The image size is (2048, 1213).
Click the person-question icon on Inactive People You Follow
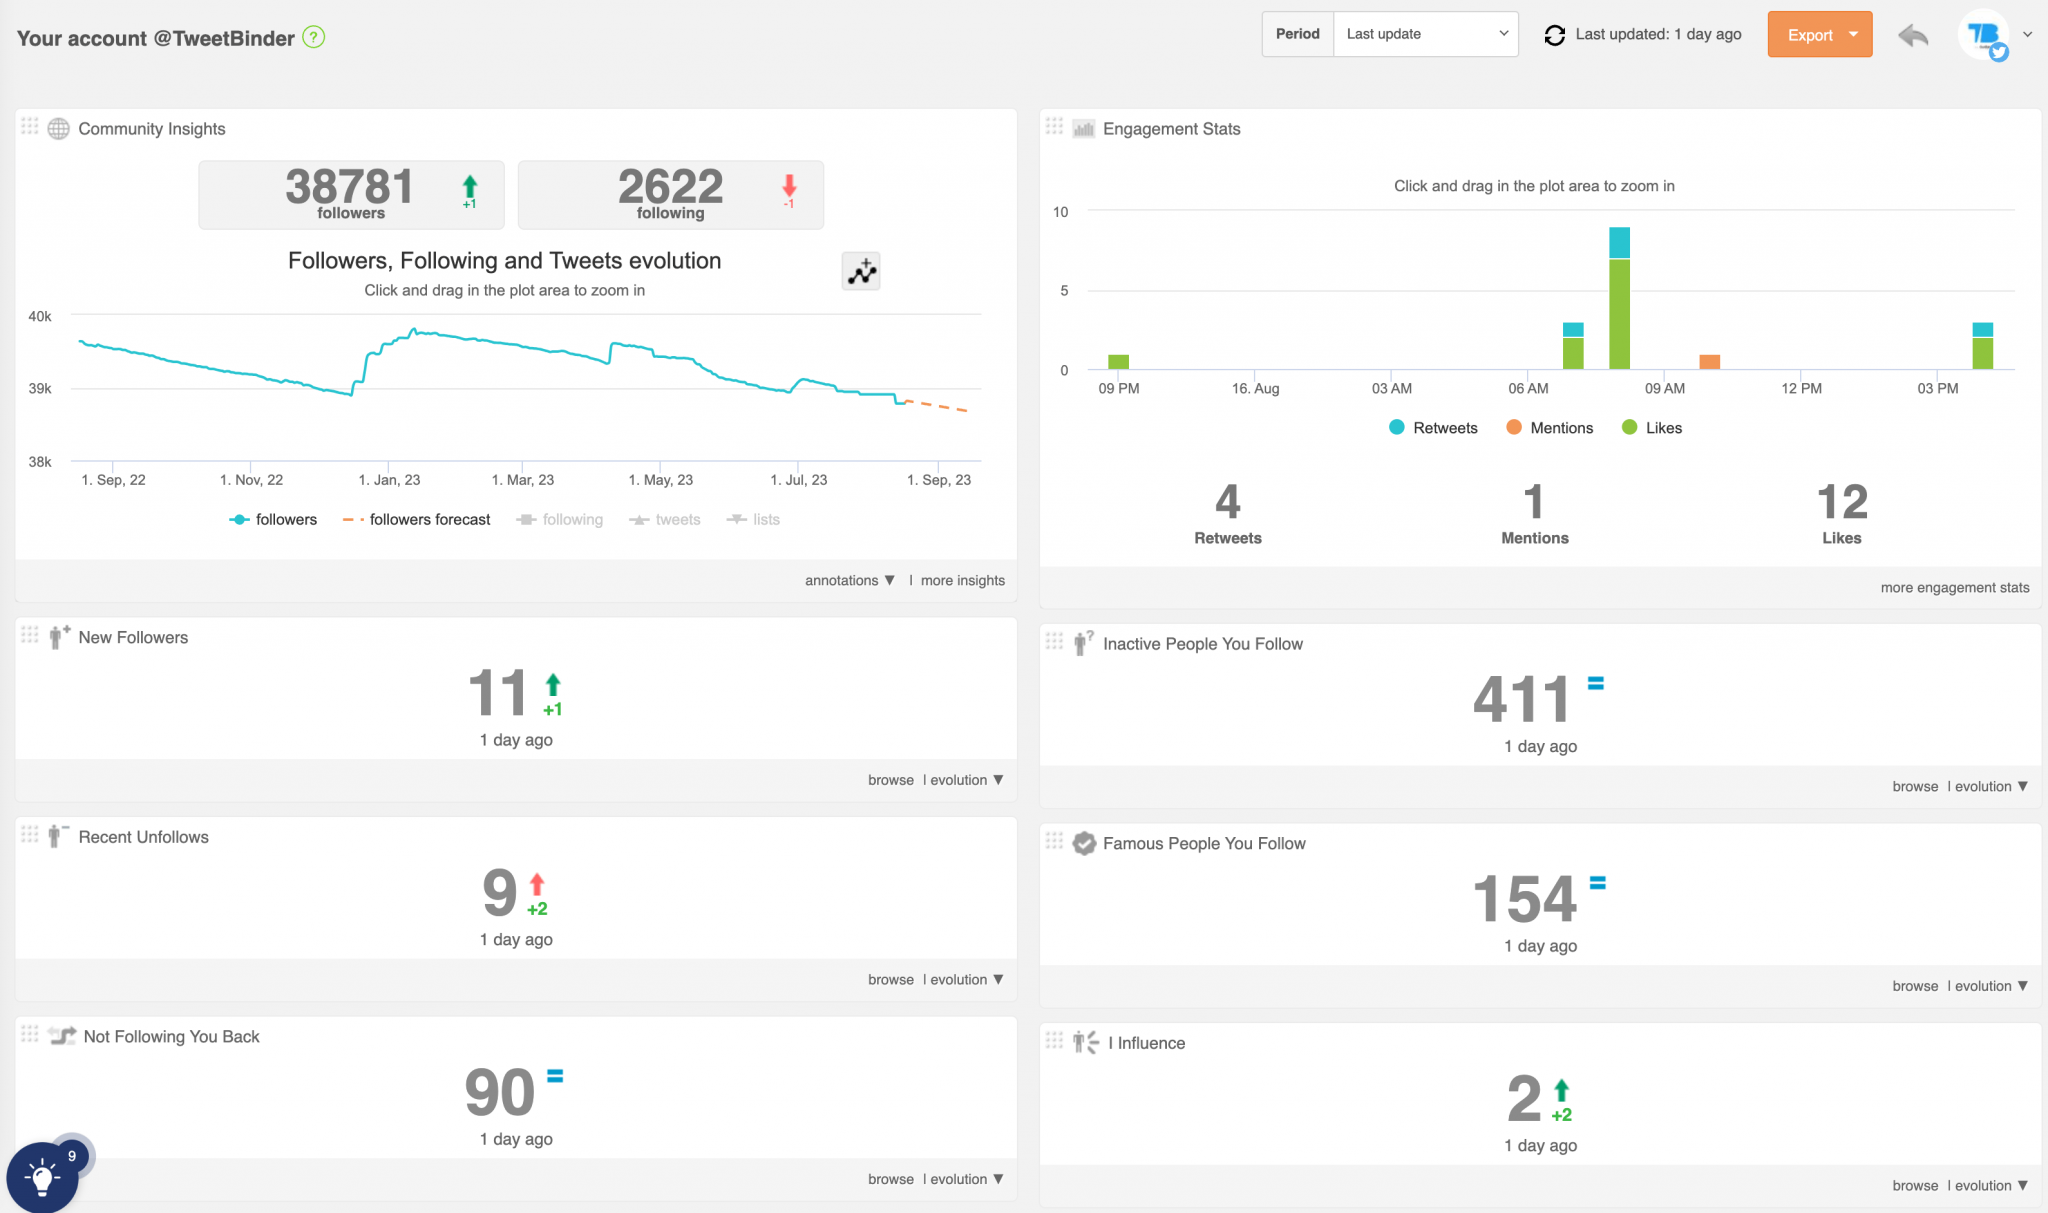click(1083, 643)
